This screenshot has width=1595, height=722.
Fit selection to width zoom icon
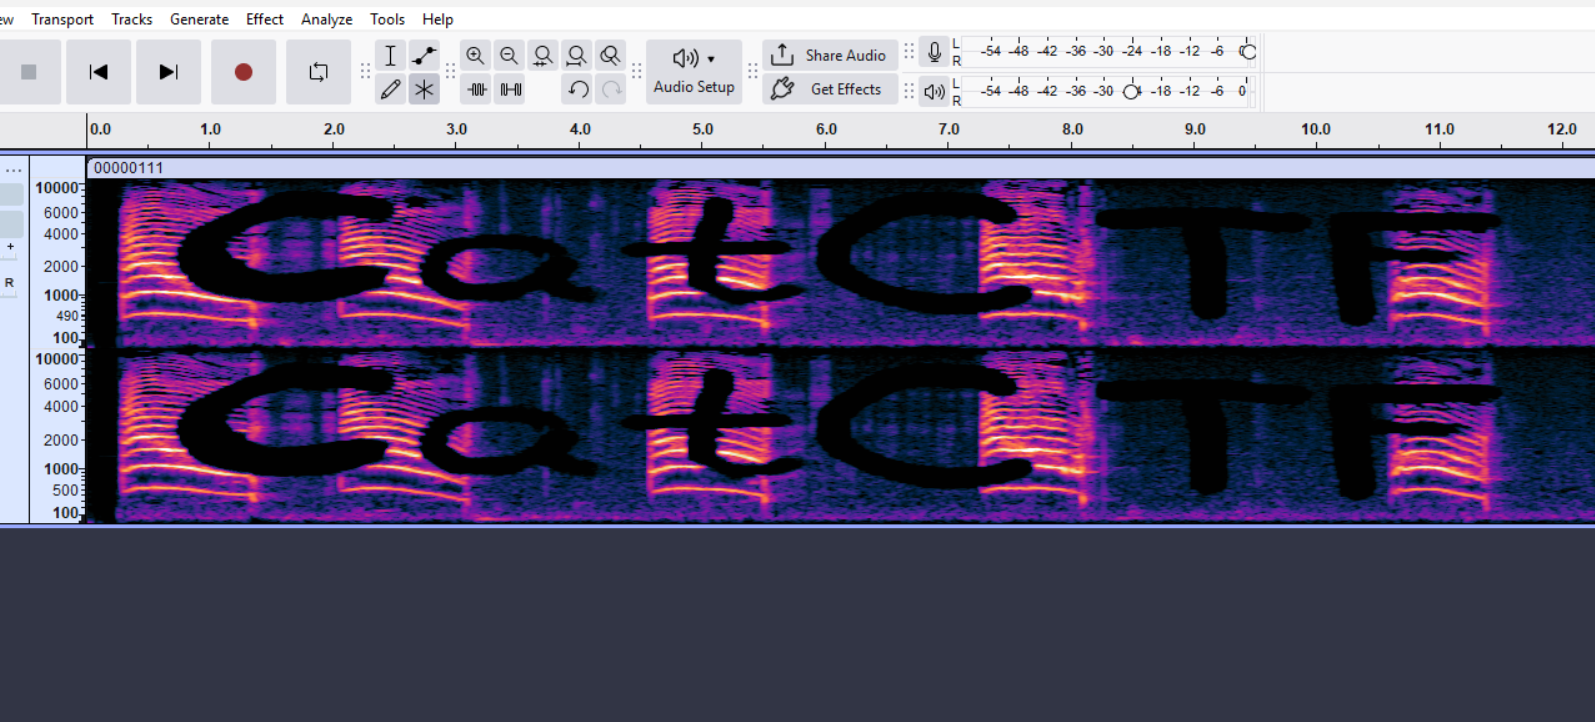(x=543, y=55)
